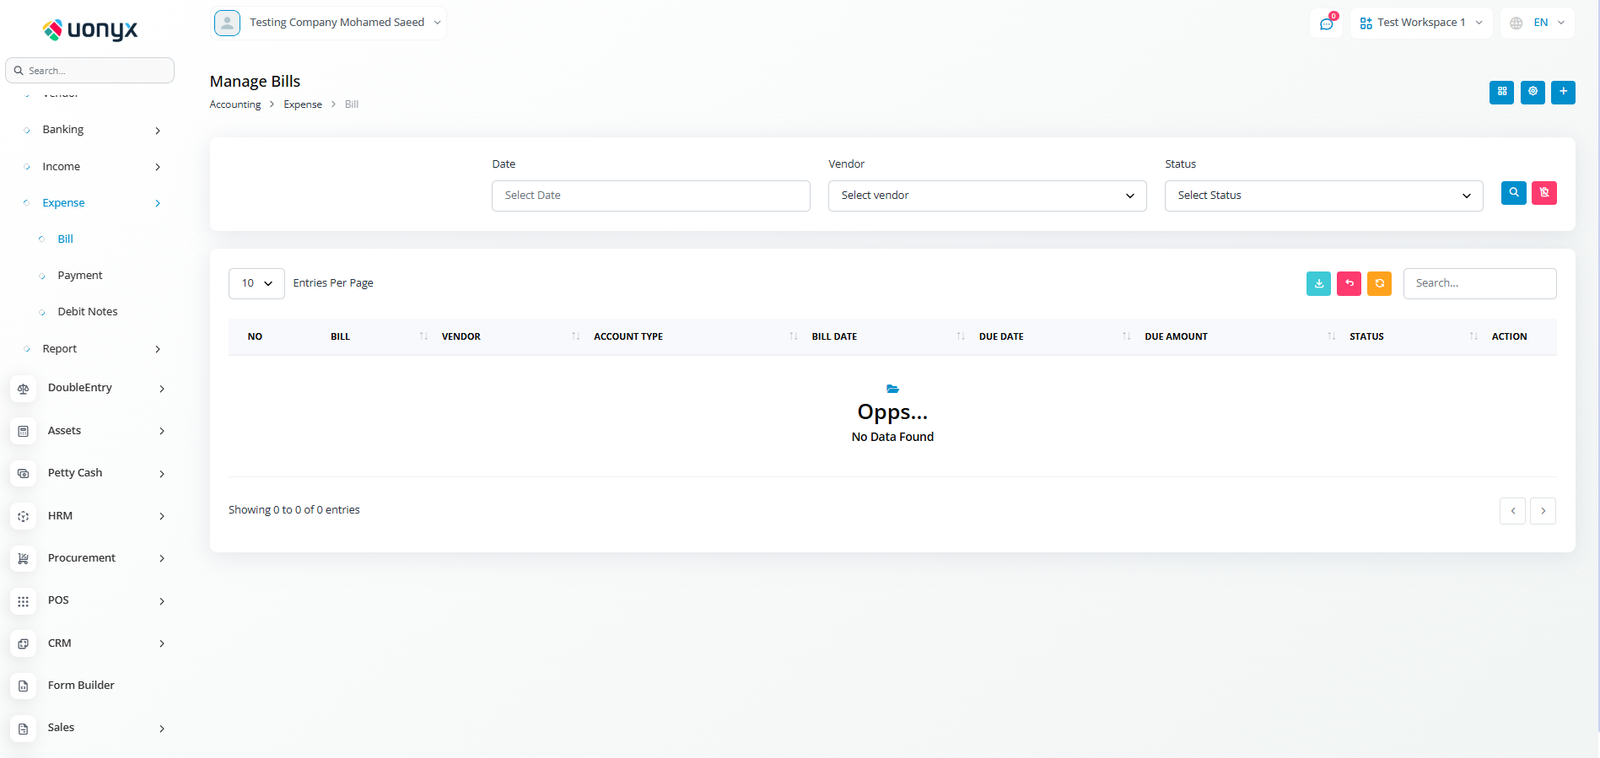Click the red reset filter trash icon
Viewport: 1600px width, 758px height.
pyautogui.click(x=1544, y=193)
